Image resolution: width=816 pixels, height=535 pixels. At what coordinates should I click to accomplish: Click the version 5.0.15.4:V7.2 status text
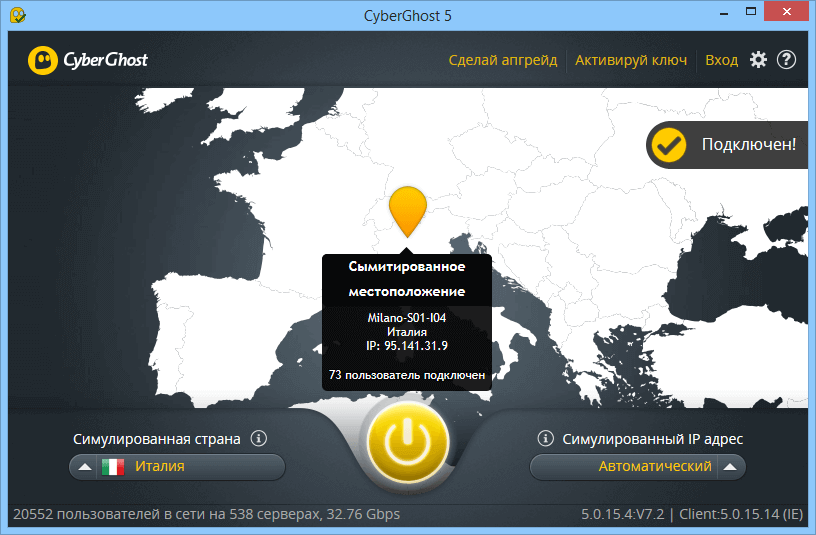[622, 514]
